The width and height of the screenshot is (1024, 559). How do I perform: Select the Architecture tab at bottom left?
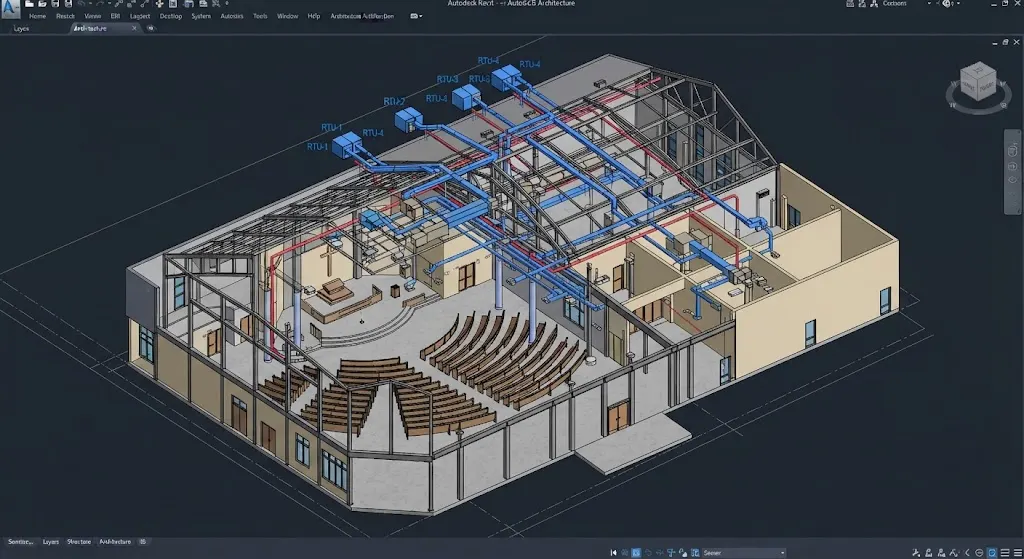115,542
